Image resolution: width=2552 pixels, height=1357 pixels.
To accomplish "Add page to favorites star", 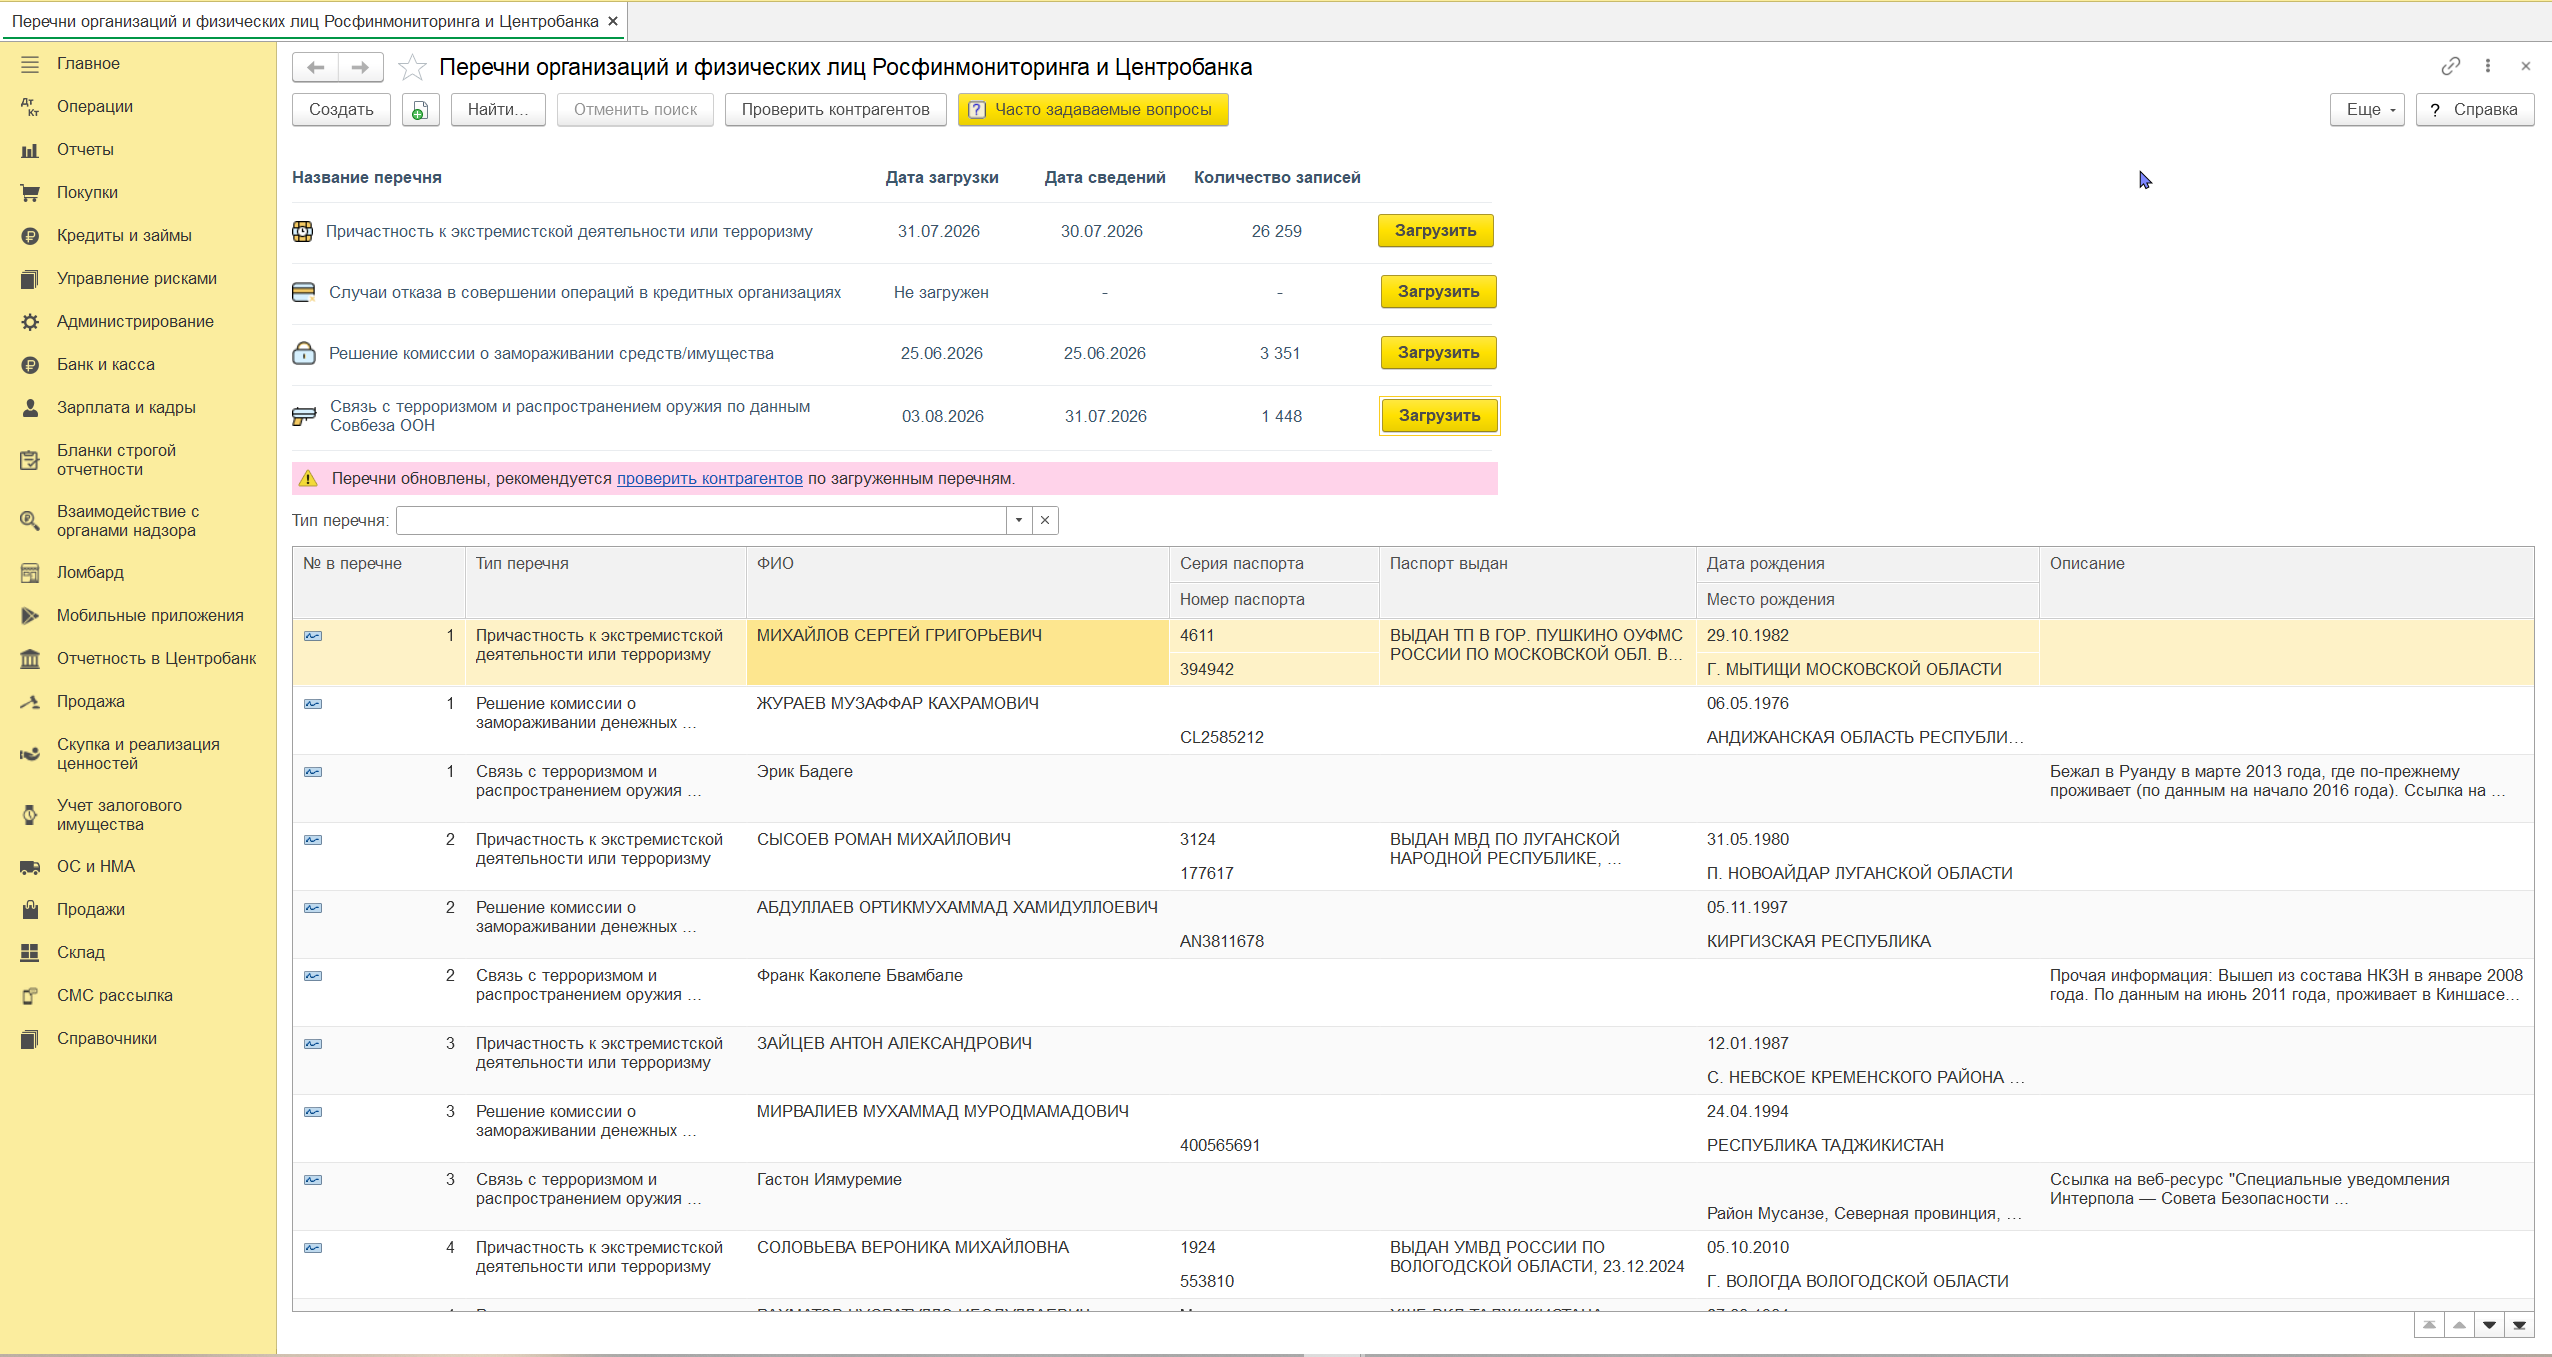I will pos(412,67).
